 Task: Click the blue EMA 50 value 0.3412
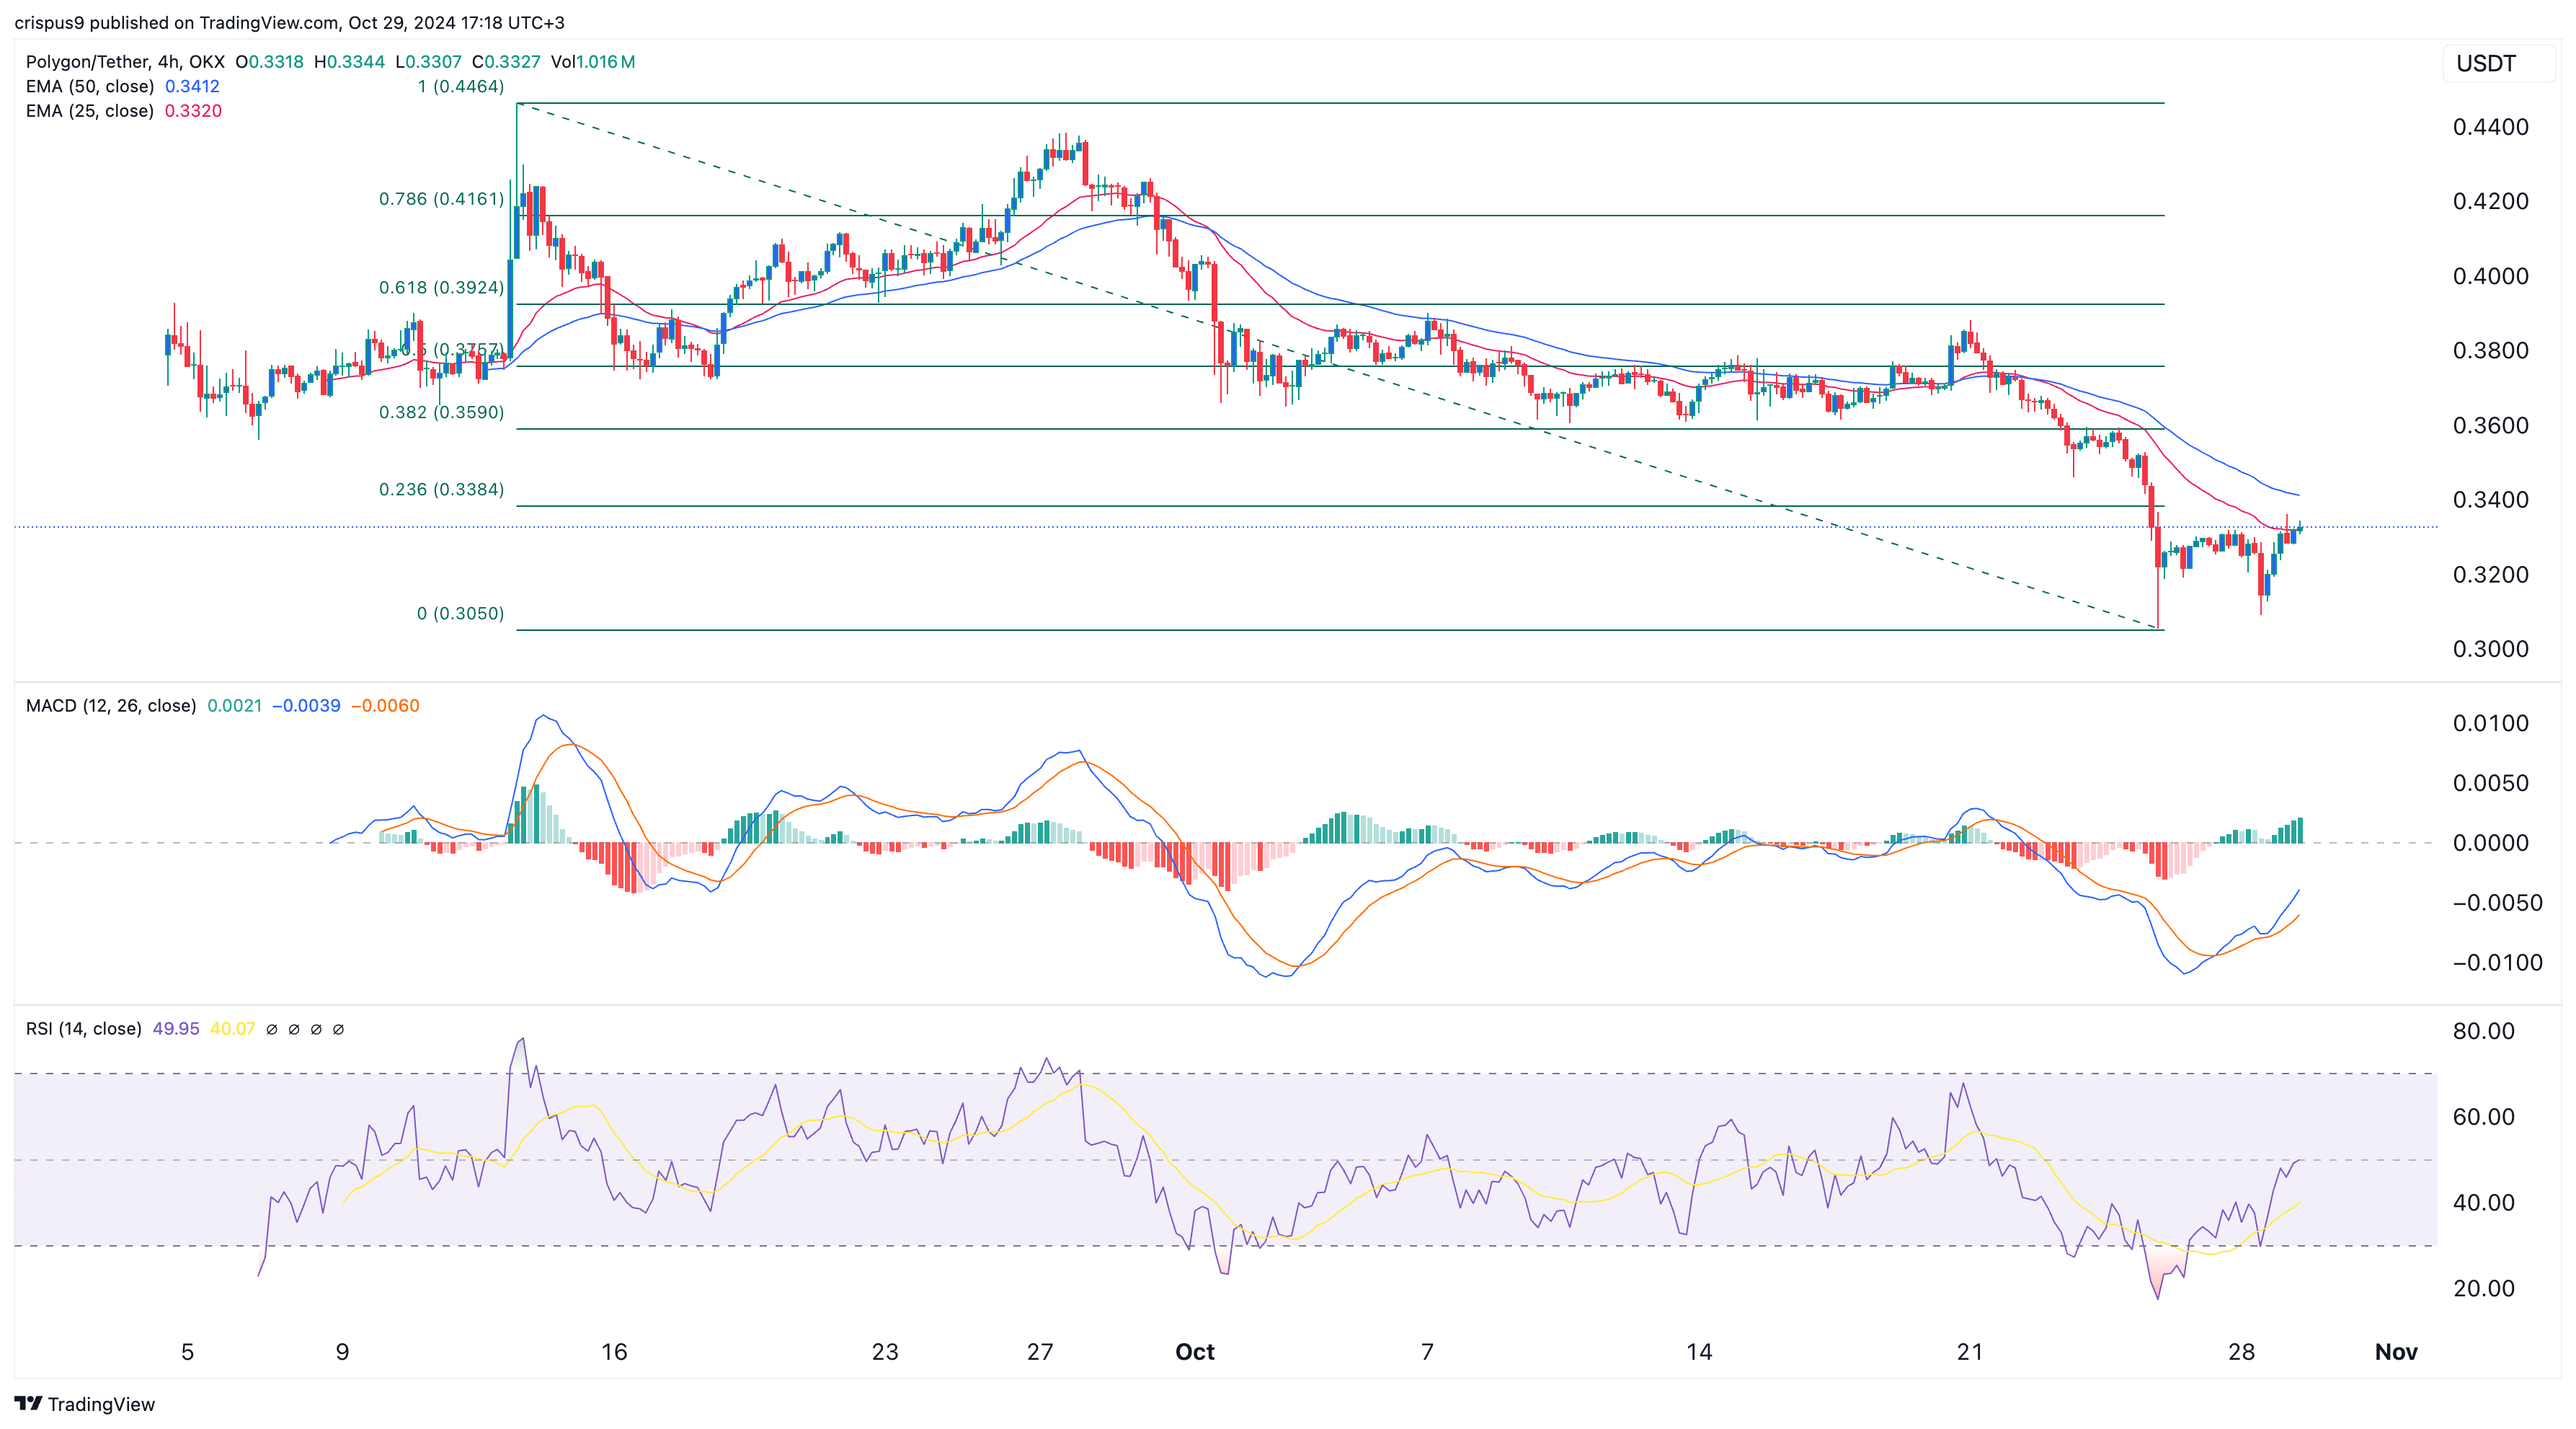point(193,87)
